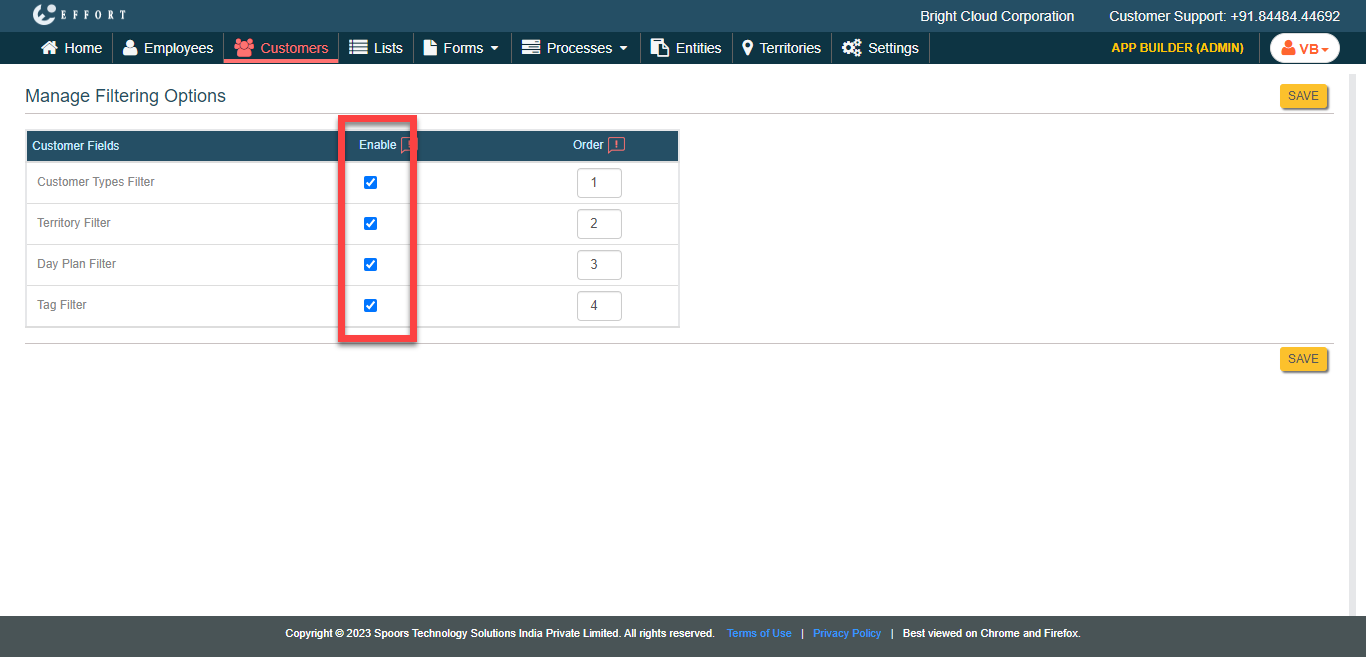Screen dimensions: 1366x657
Task: Open the Terms of Use link
Action: tap(759, 633)
